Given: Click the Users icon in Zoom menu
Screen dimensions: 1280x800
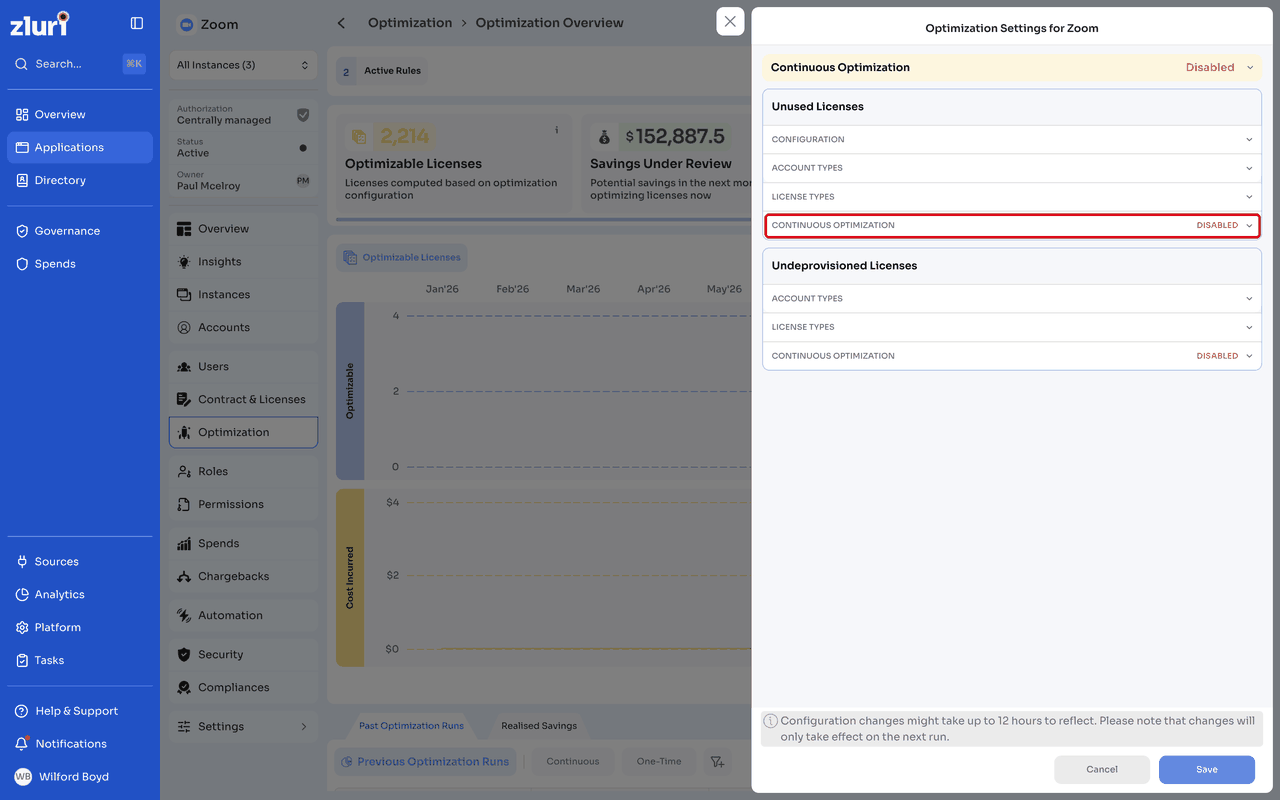Looking at the screenshot, I should tap(184, 367).
